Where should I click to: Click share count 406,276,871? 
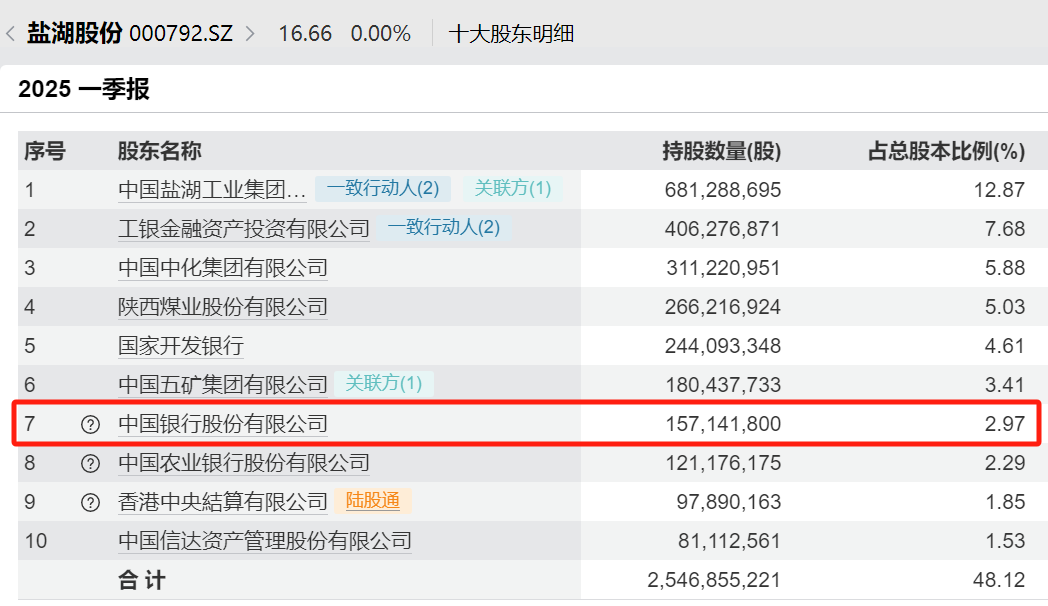[x=723, y=229]
